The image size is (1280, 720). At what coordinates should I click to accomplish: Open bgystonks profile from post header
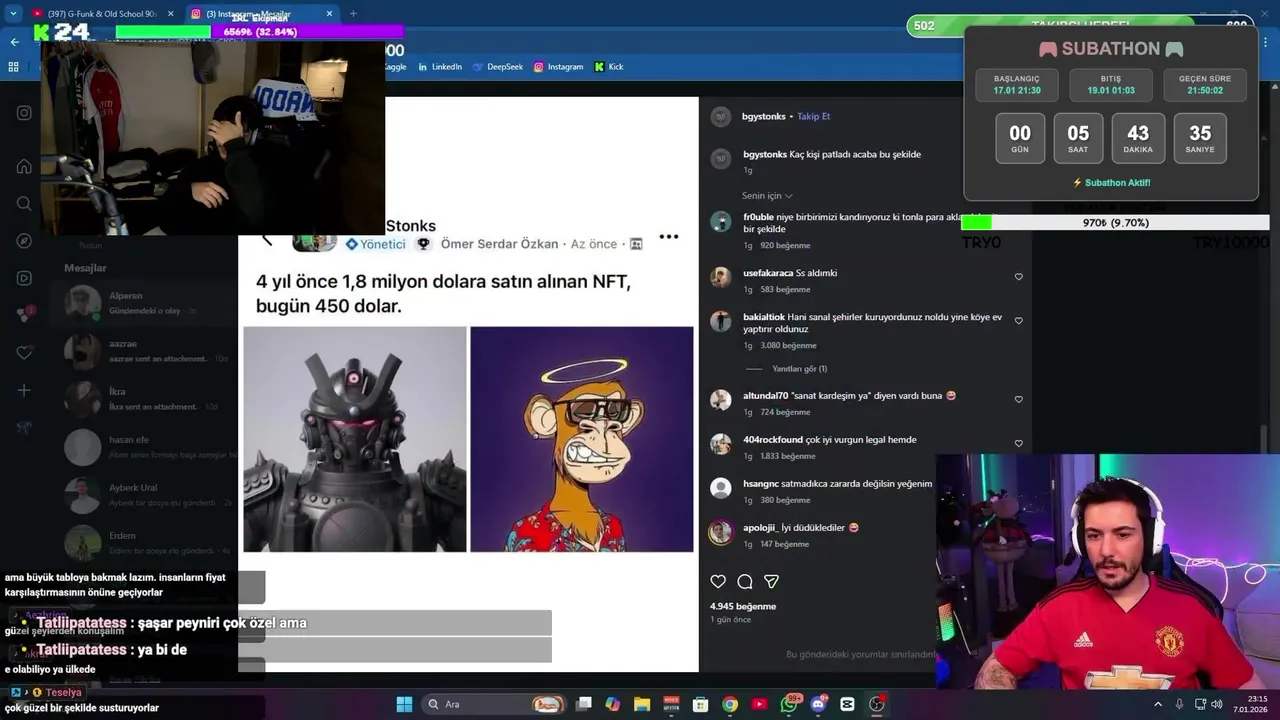pos(764,116)
